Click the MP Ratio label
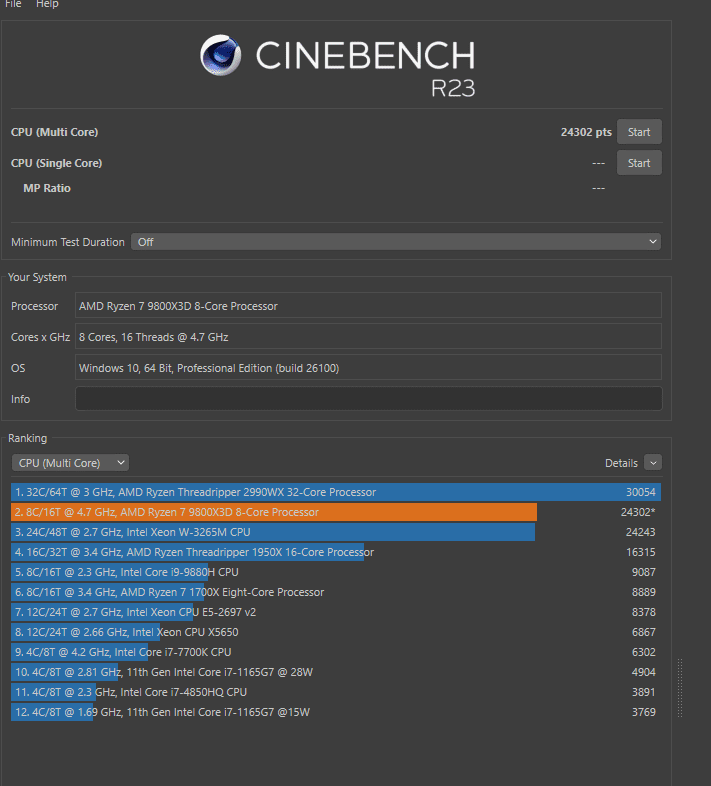711x786 pixels. pos(47,188)
